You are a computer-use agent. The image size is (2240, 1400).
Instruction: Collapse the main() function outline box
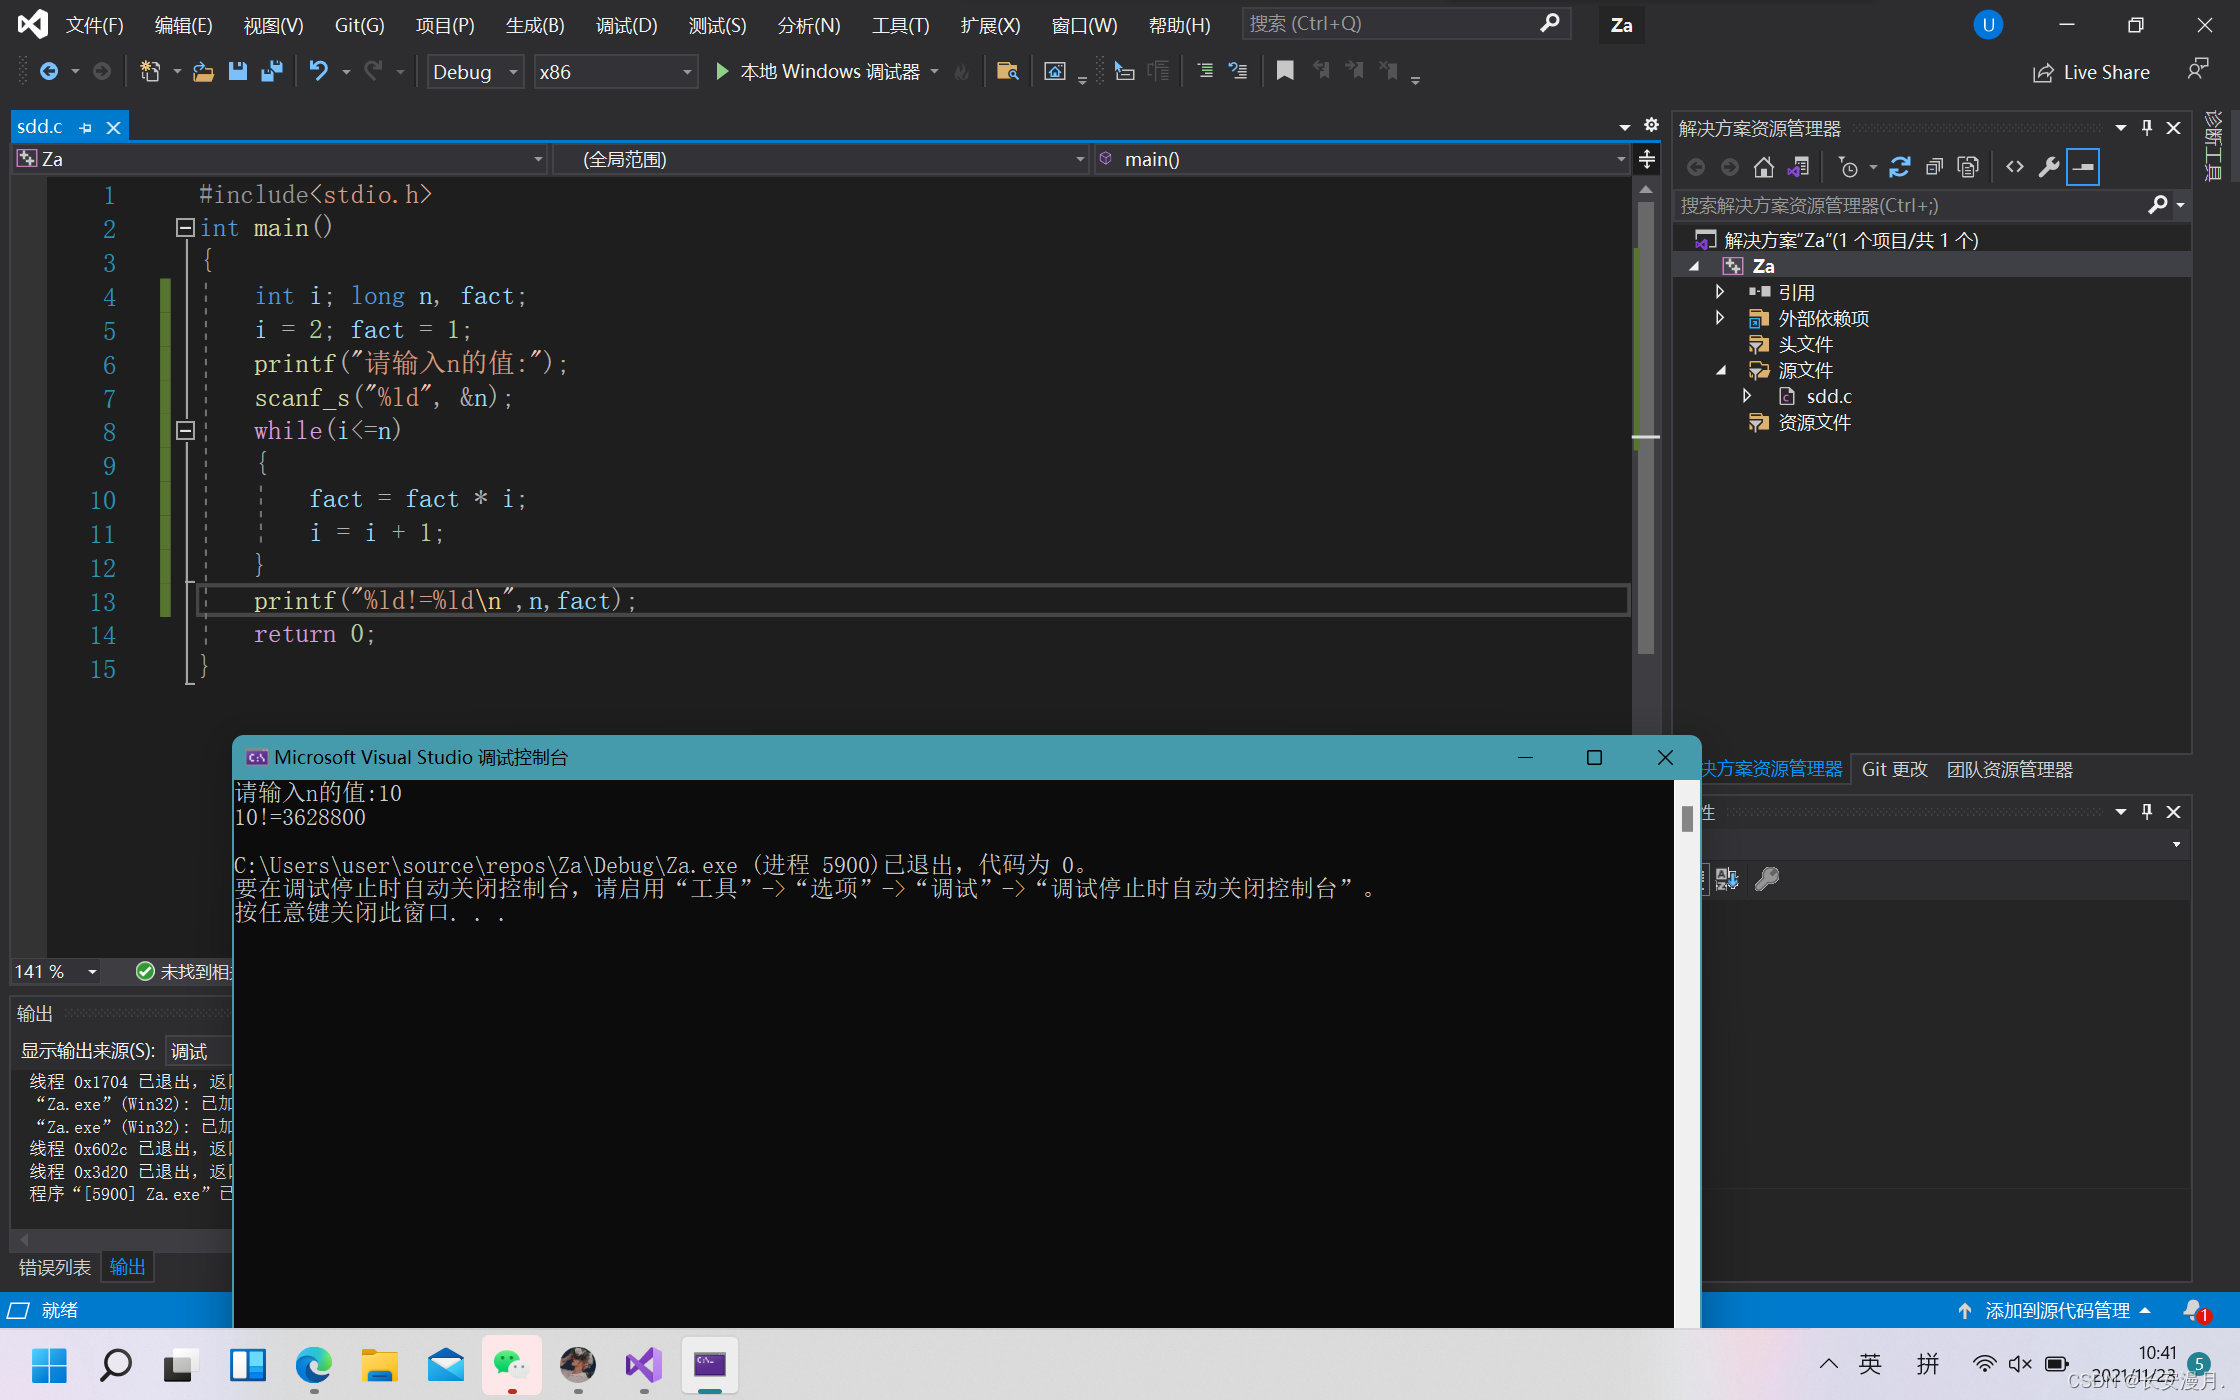185,228
